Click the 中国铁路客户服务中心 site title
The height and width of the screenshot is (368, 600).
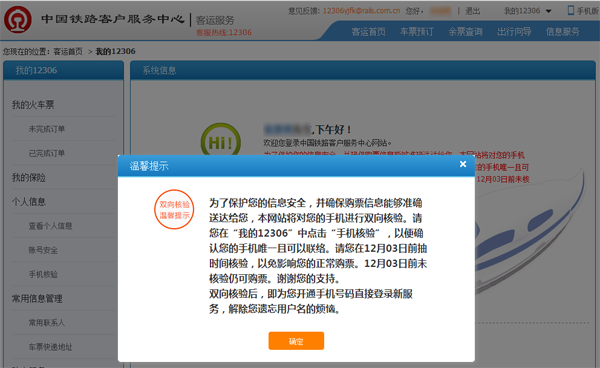click(113, 19)
